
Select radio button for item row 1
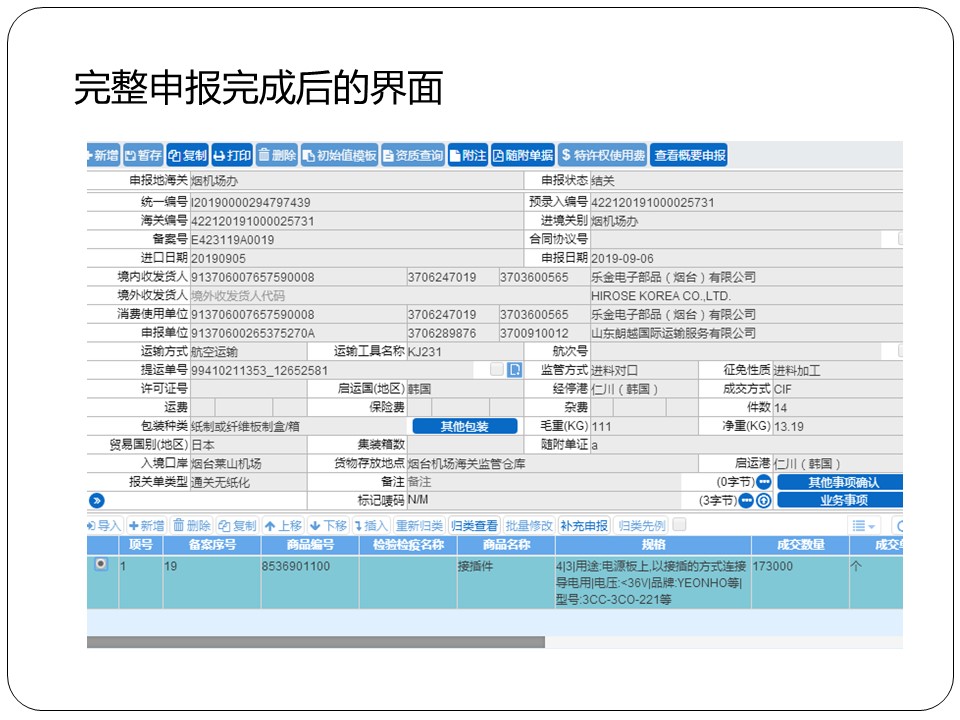tap(100, 565)
